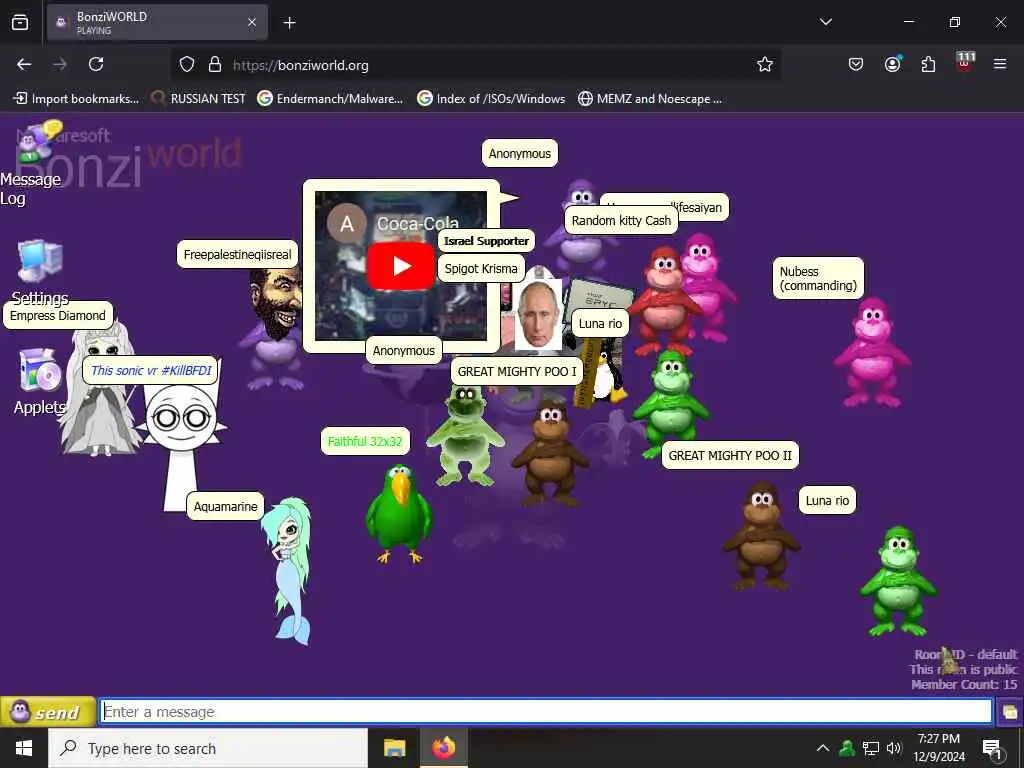The width and height of the screenshot is (1024, 768).
Task: Open the Settings computer icon
Action: 40,263
